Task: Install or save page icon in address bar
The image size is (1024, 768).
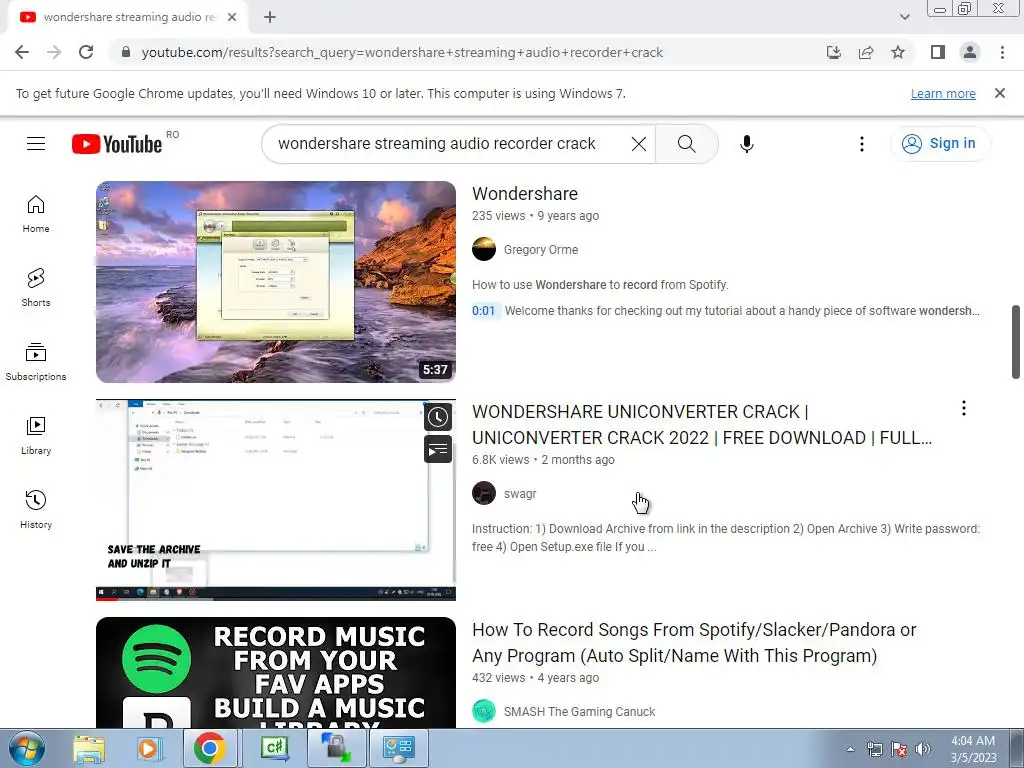Action: [x=834, y=52]
